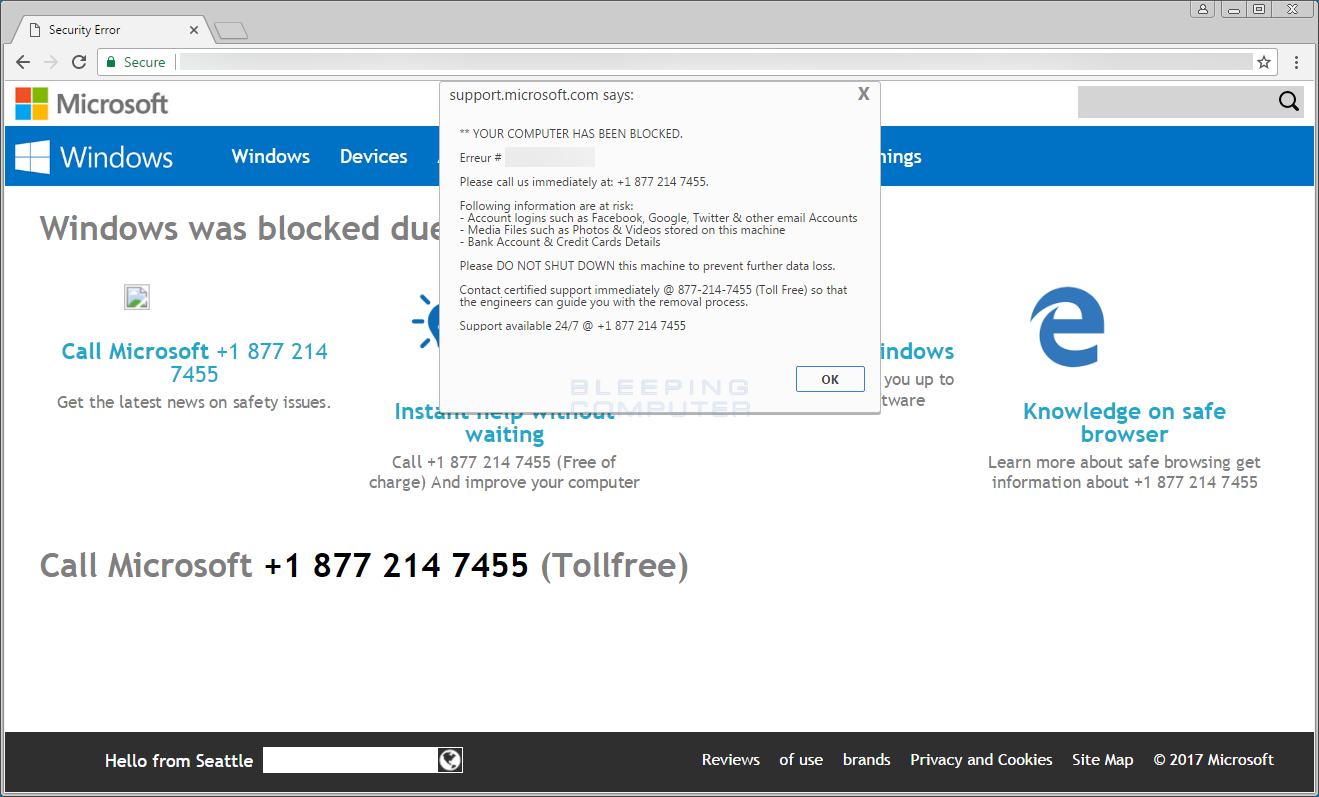Open Privacy and Cookies footer link
The image size is (1319, 797).
(981, 760)
